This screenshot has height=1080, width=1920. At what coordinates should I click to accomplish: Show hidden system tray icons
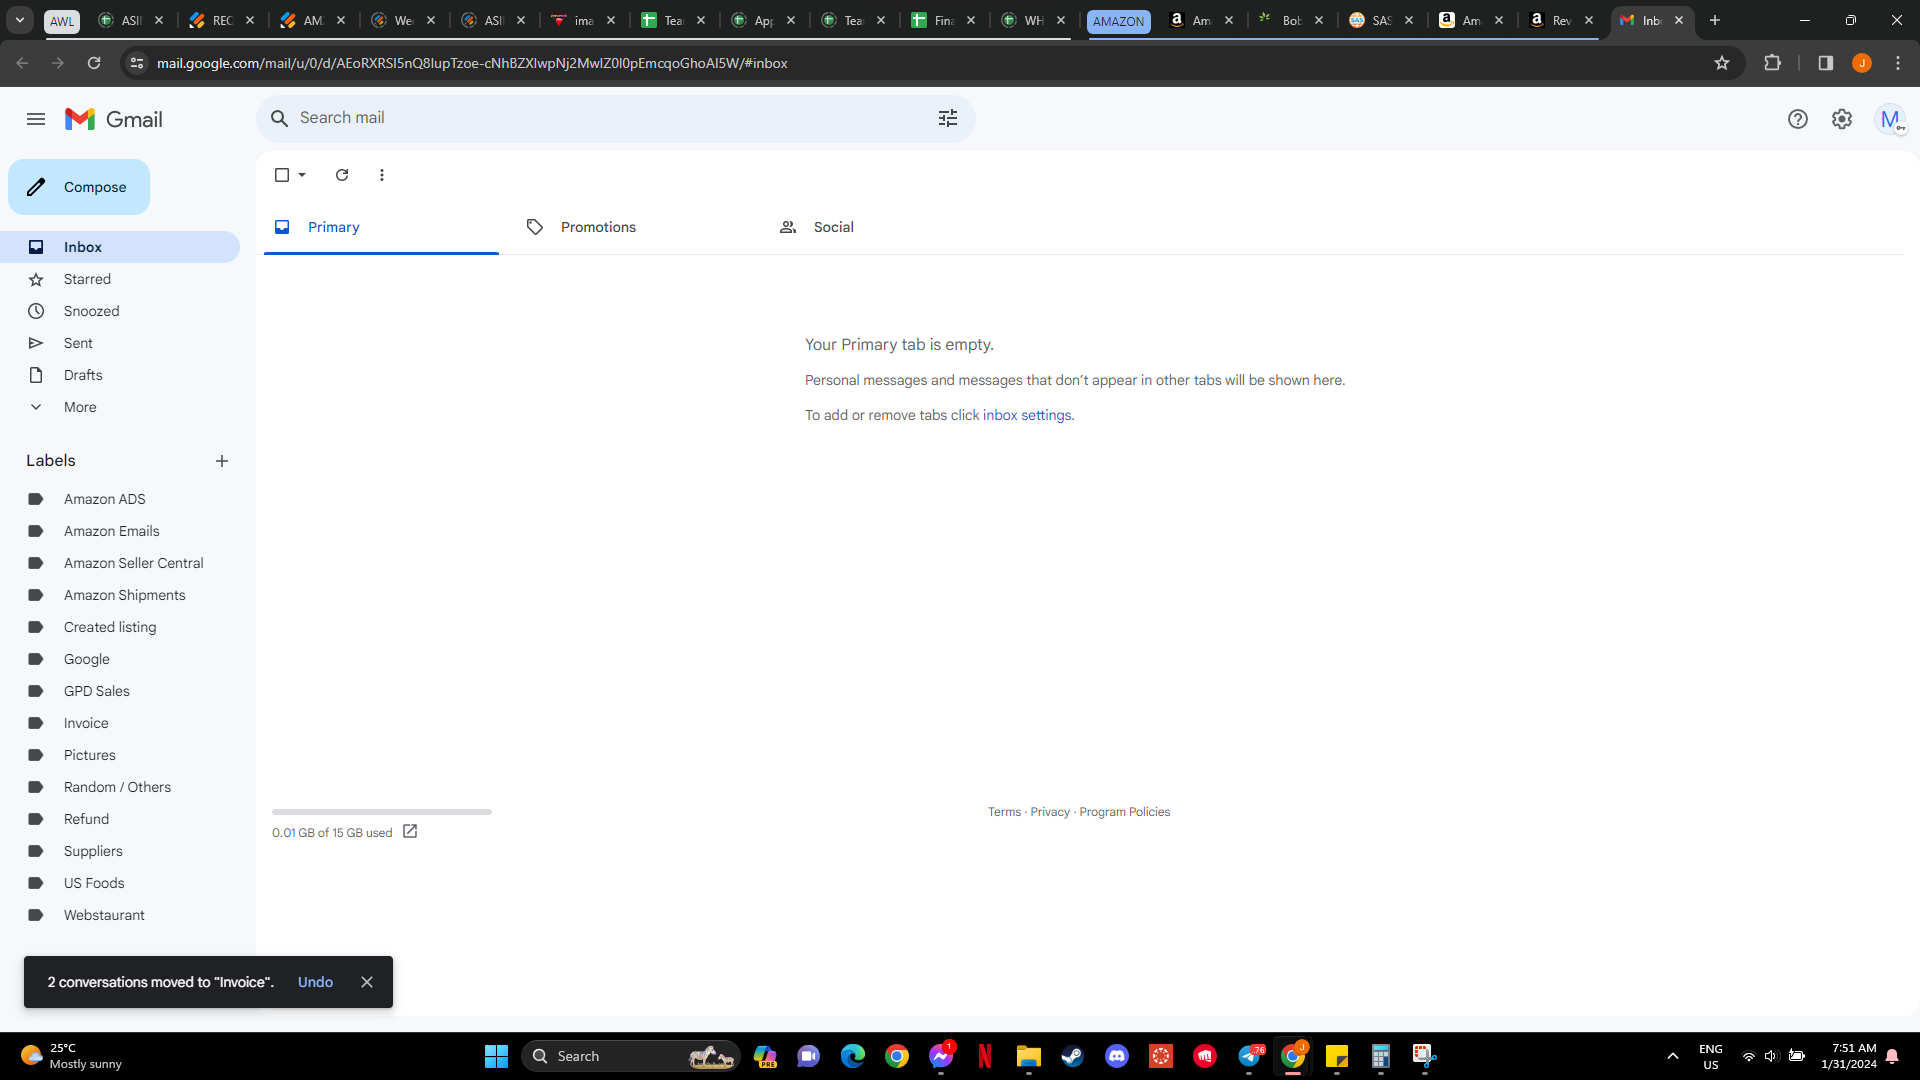[1673, 1056]
